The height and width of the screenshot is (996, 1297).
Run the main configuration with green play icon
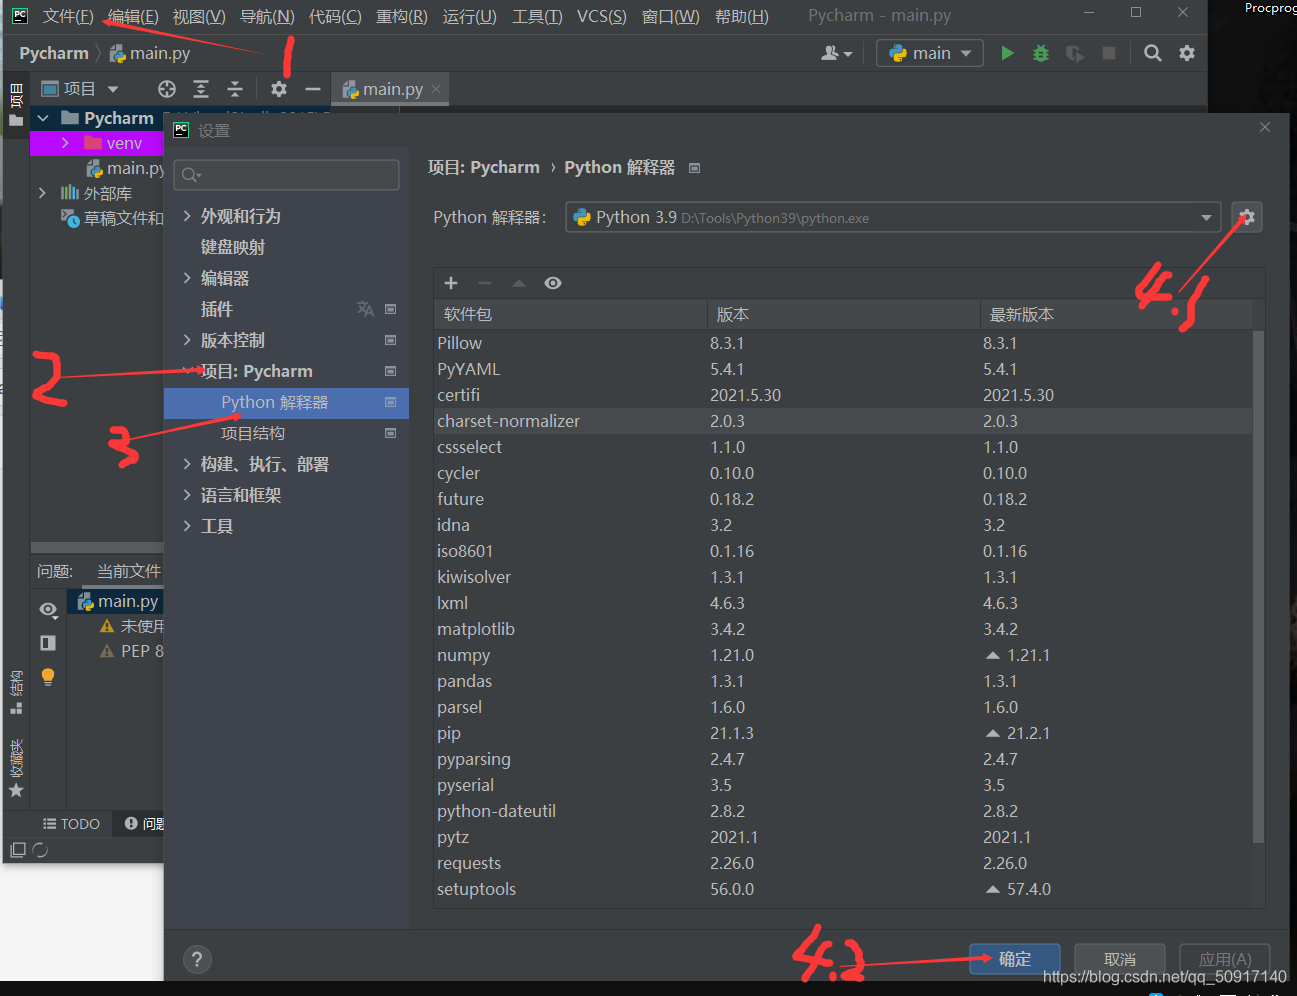click(1007, 53)
